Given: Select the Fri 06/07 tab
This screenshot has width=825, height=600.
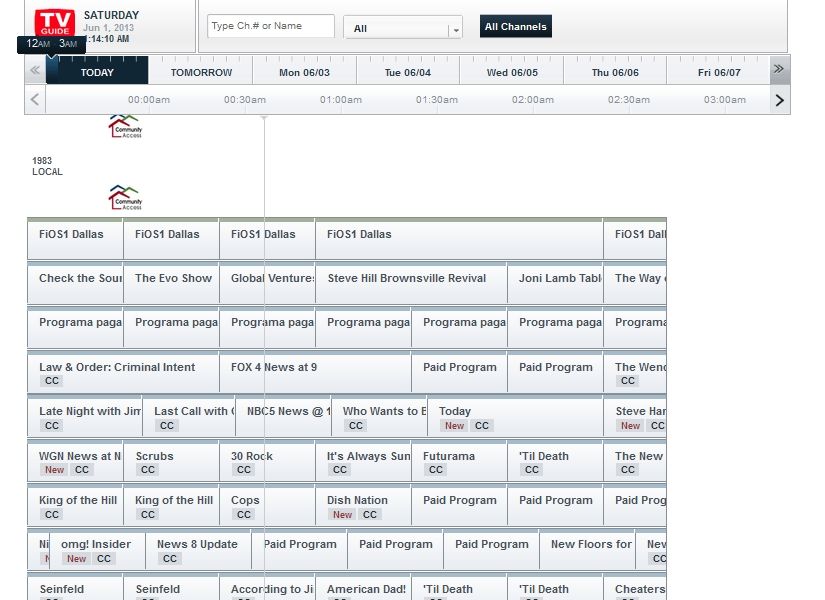Looking at the screenshot, I should [x=719, y=73].
